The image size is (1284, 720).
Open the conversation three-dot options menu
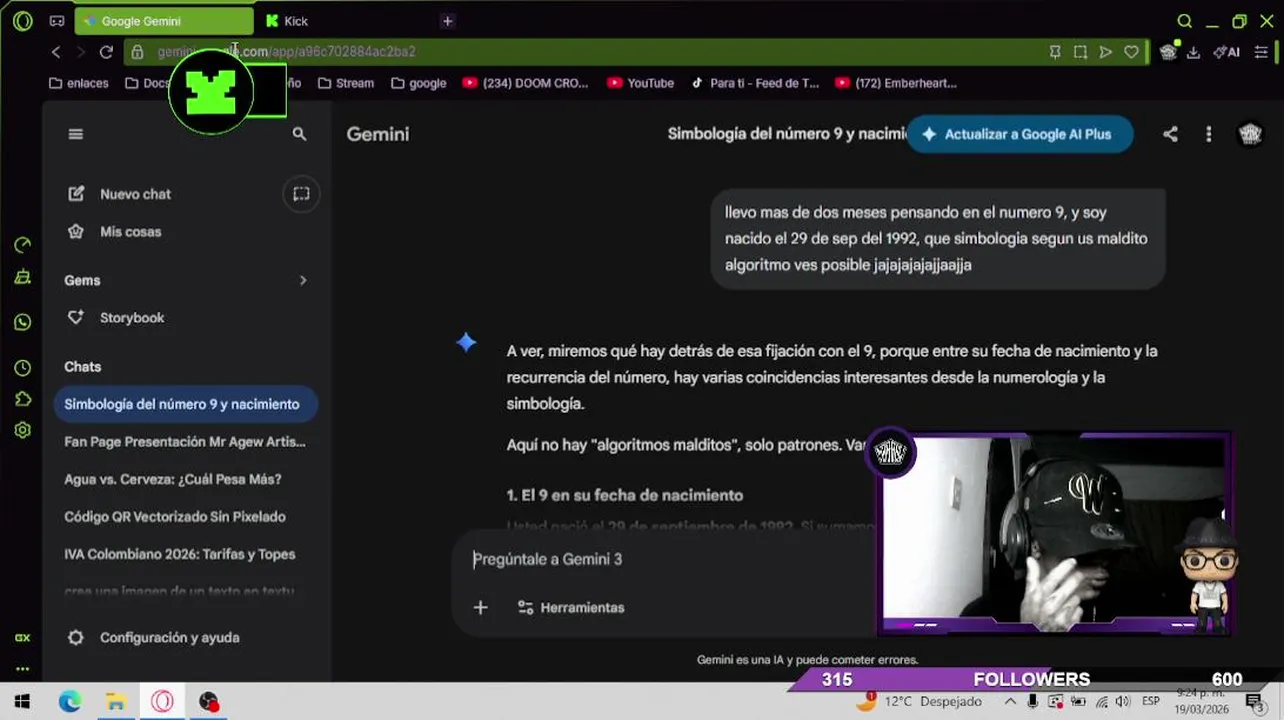coord(1208,134)
